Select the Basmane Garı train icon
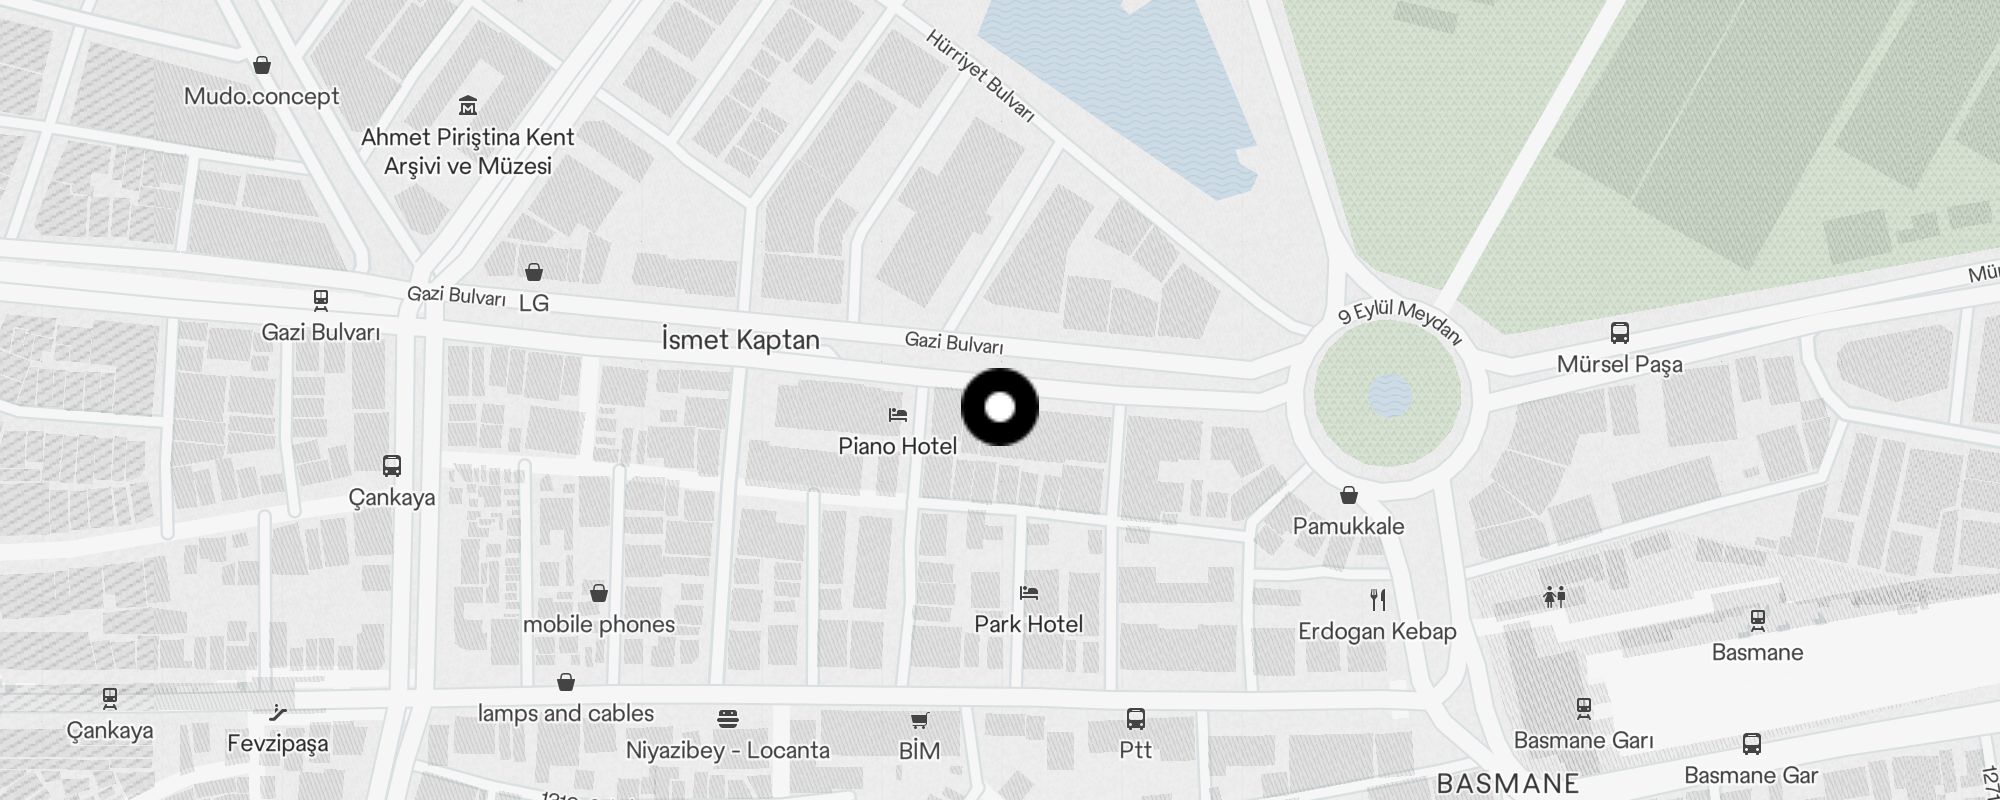Image resolution: width=2000 pixels, height=800 pixels. point(1584,708)
